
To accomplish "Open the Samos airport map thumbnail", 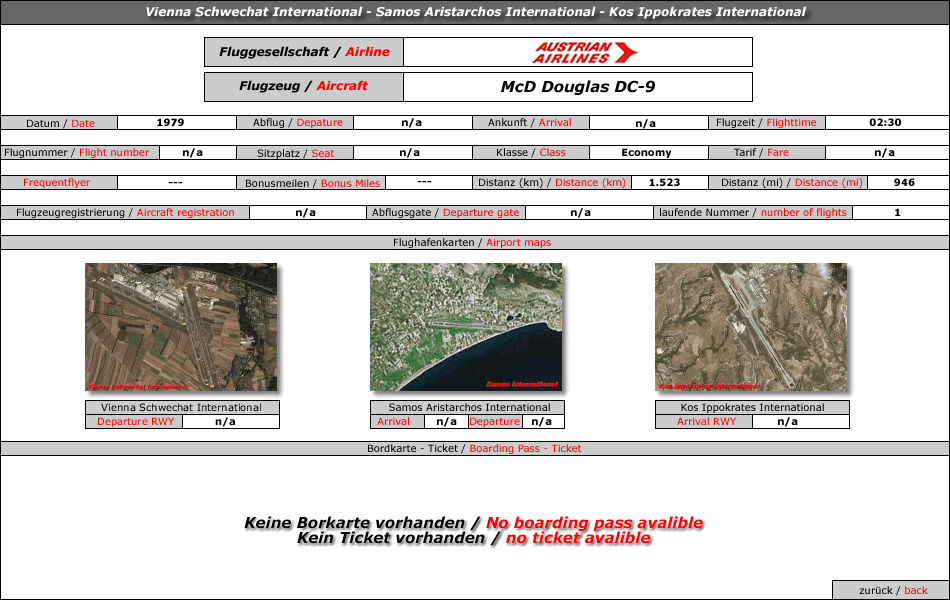I will click(466, 327).
